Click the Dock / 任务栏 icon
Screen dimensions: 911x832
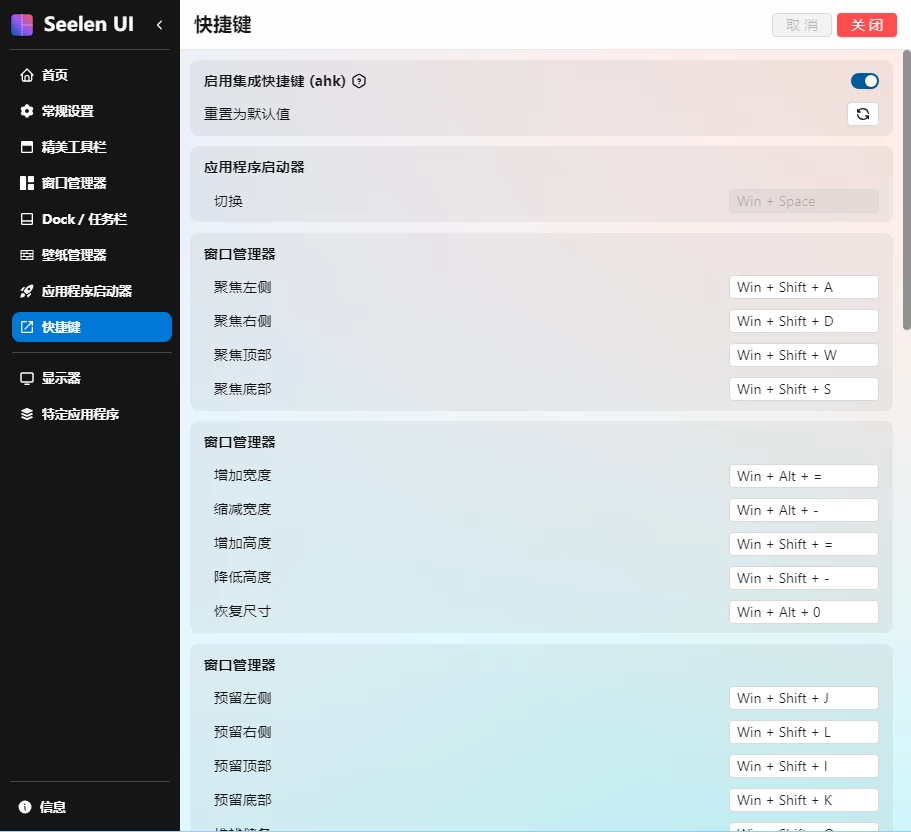point(27,219)
